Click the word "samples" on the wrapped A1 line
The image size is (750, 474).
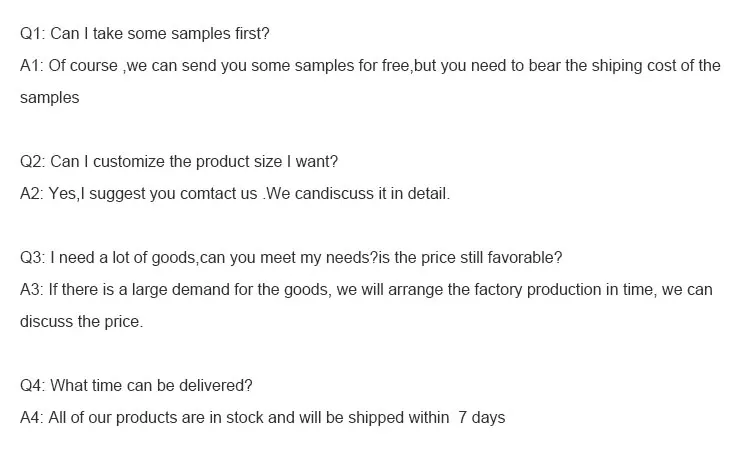click(x=49, y=98)
